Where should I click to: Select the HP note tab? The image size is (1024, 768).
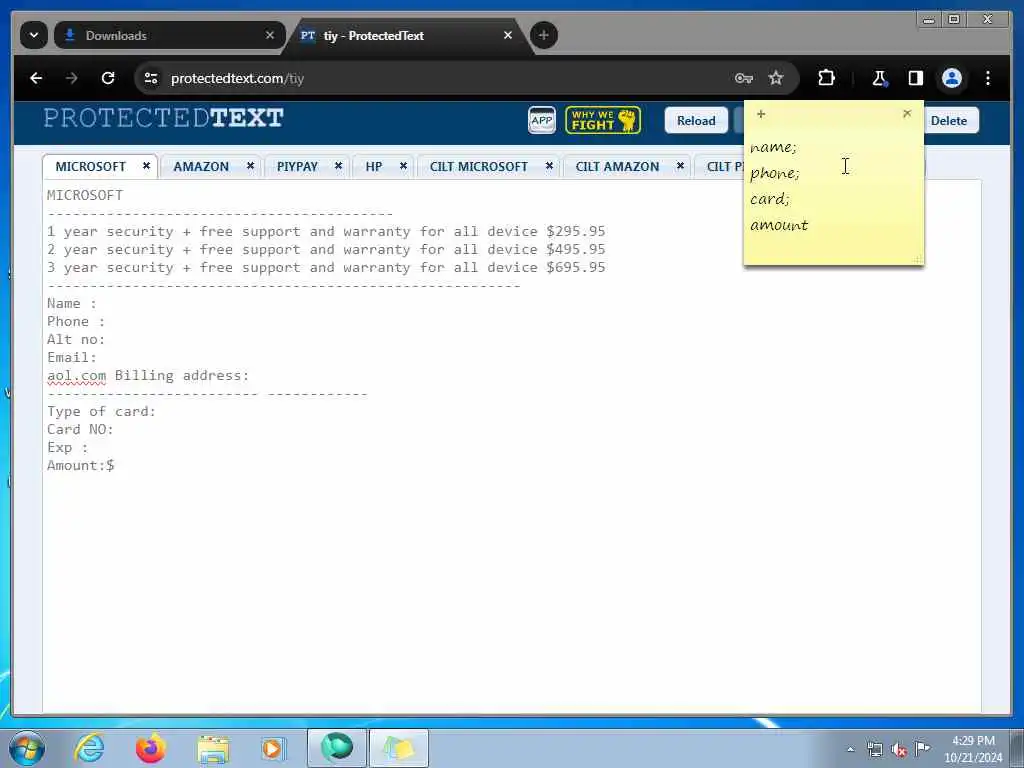[x=374, y=167]
